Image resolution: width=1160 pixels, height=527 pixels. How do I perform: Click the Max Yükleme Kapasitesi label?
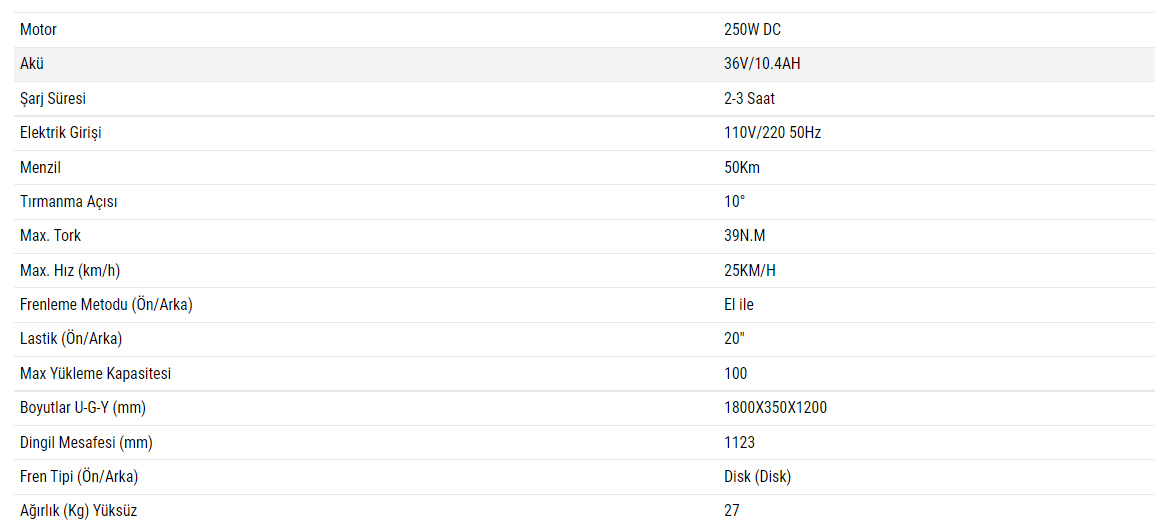coord(96,373)
